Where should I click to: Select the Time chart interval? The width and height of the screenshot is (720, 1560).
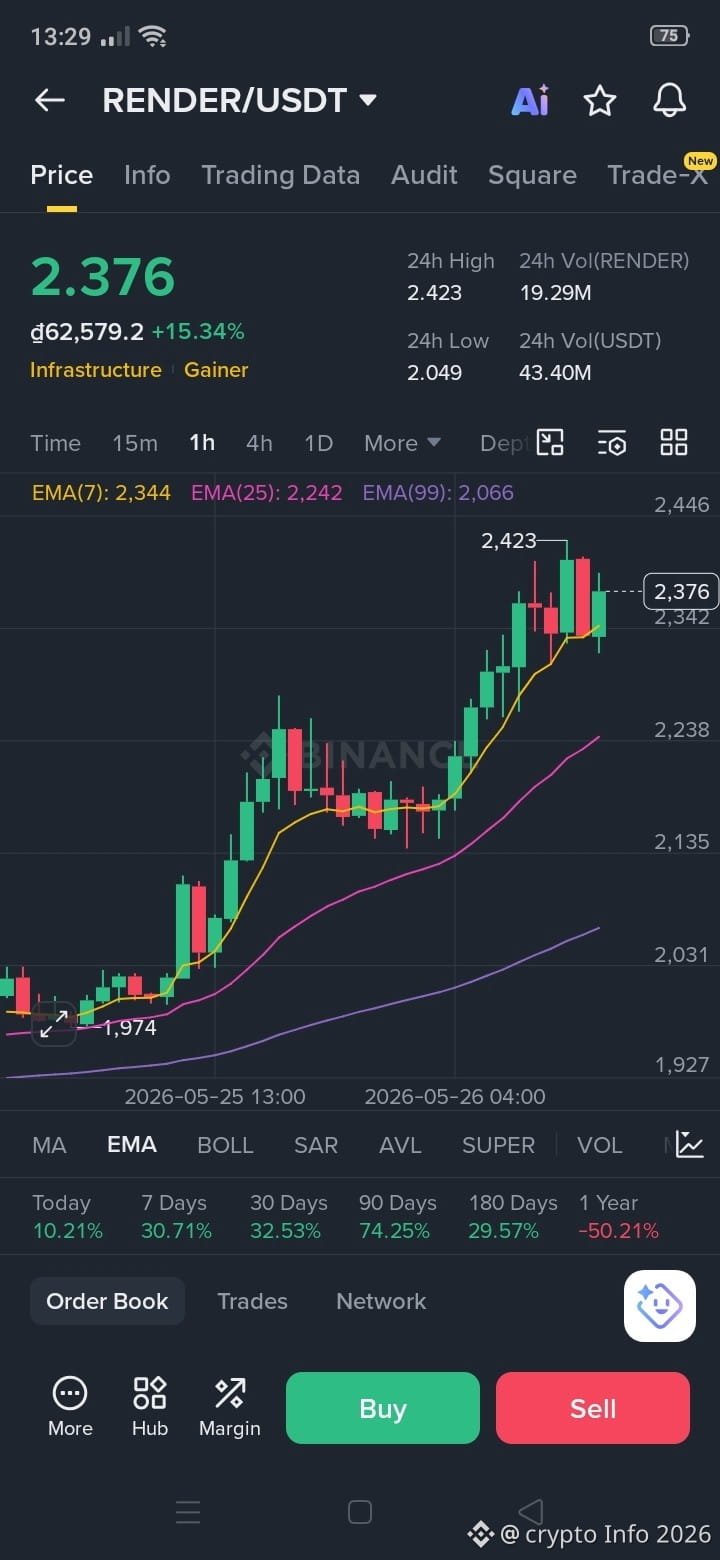[x=55, y=443]
